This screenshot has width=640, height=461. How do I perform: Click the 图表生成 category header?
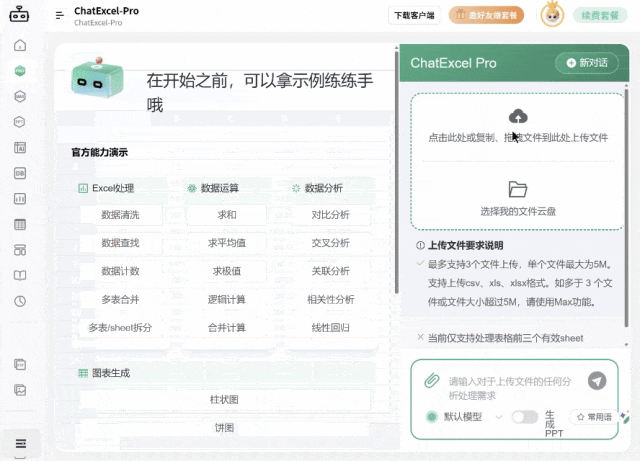[104, 373]
